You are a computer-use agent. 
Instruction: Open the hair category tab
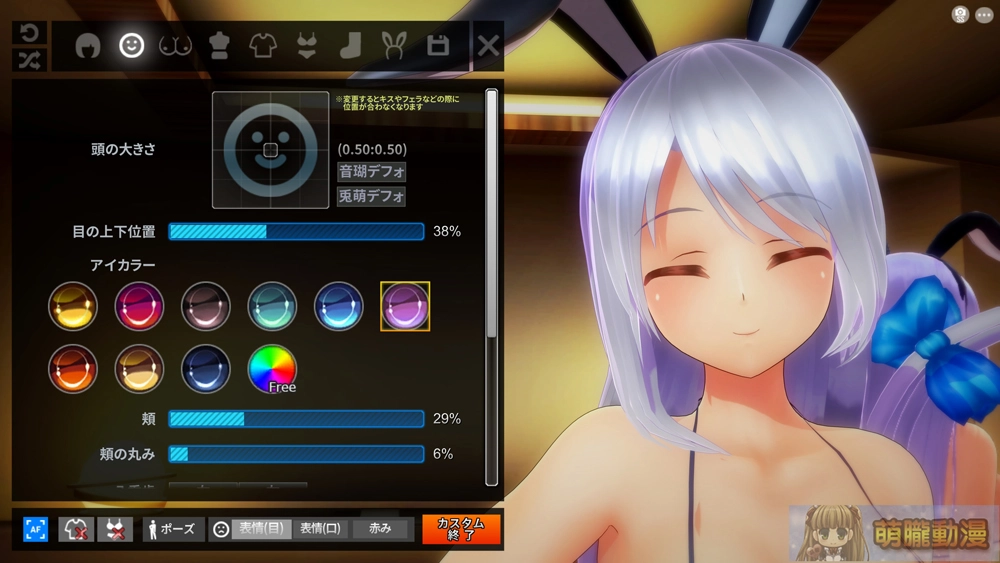[x=88, y=46]
